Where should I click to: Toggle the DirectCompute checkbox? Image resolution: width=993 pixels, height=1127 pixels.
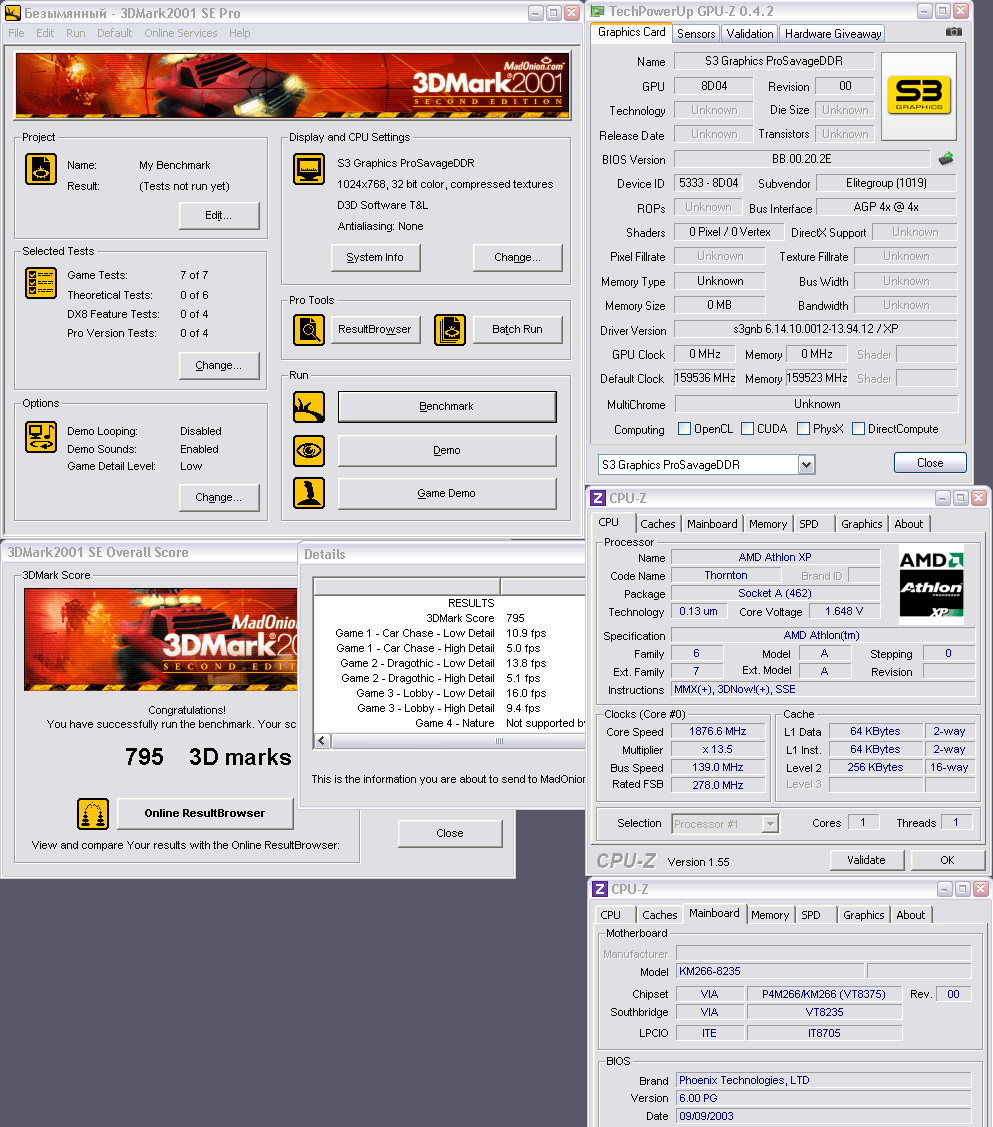coord(858,428)
